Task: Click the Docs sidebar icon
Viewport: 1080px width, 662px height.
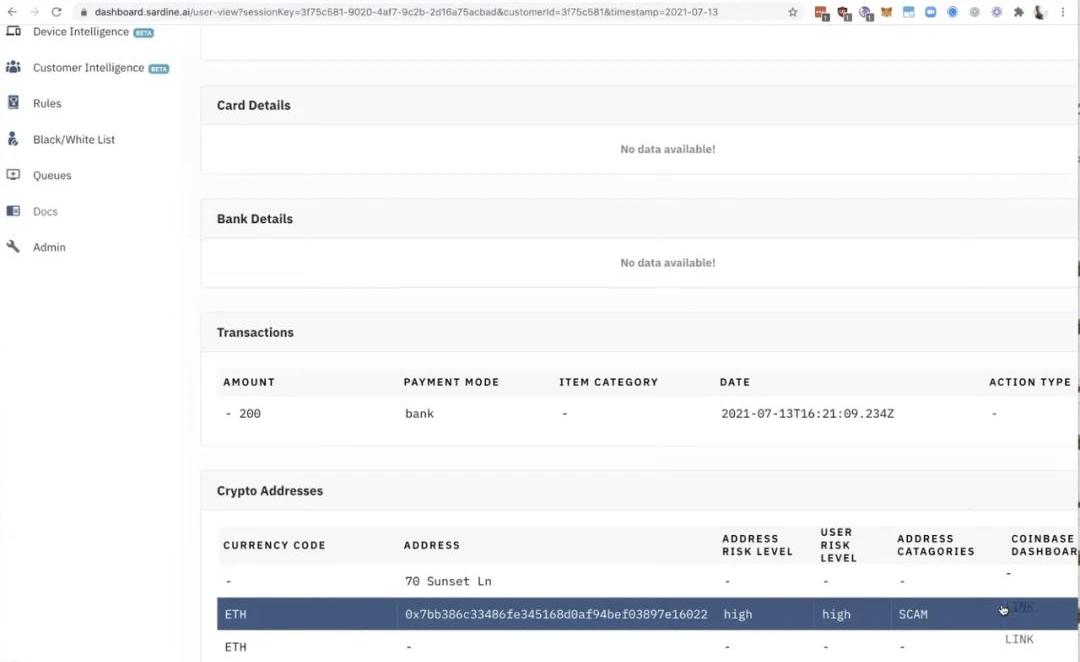Action: tap(13, 211)
